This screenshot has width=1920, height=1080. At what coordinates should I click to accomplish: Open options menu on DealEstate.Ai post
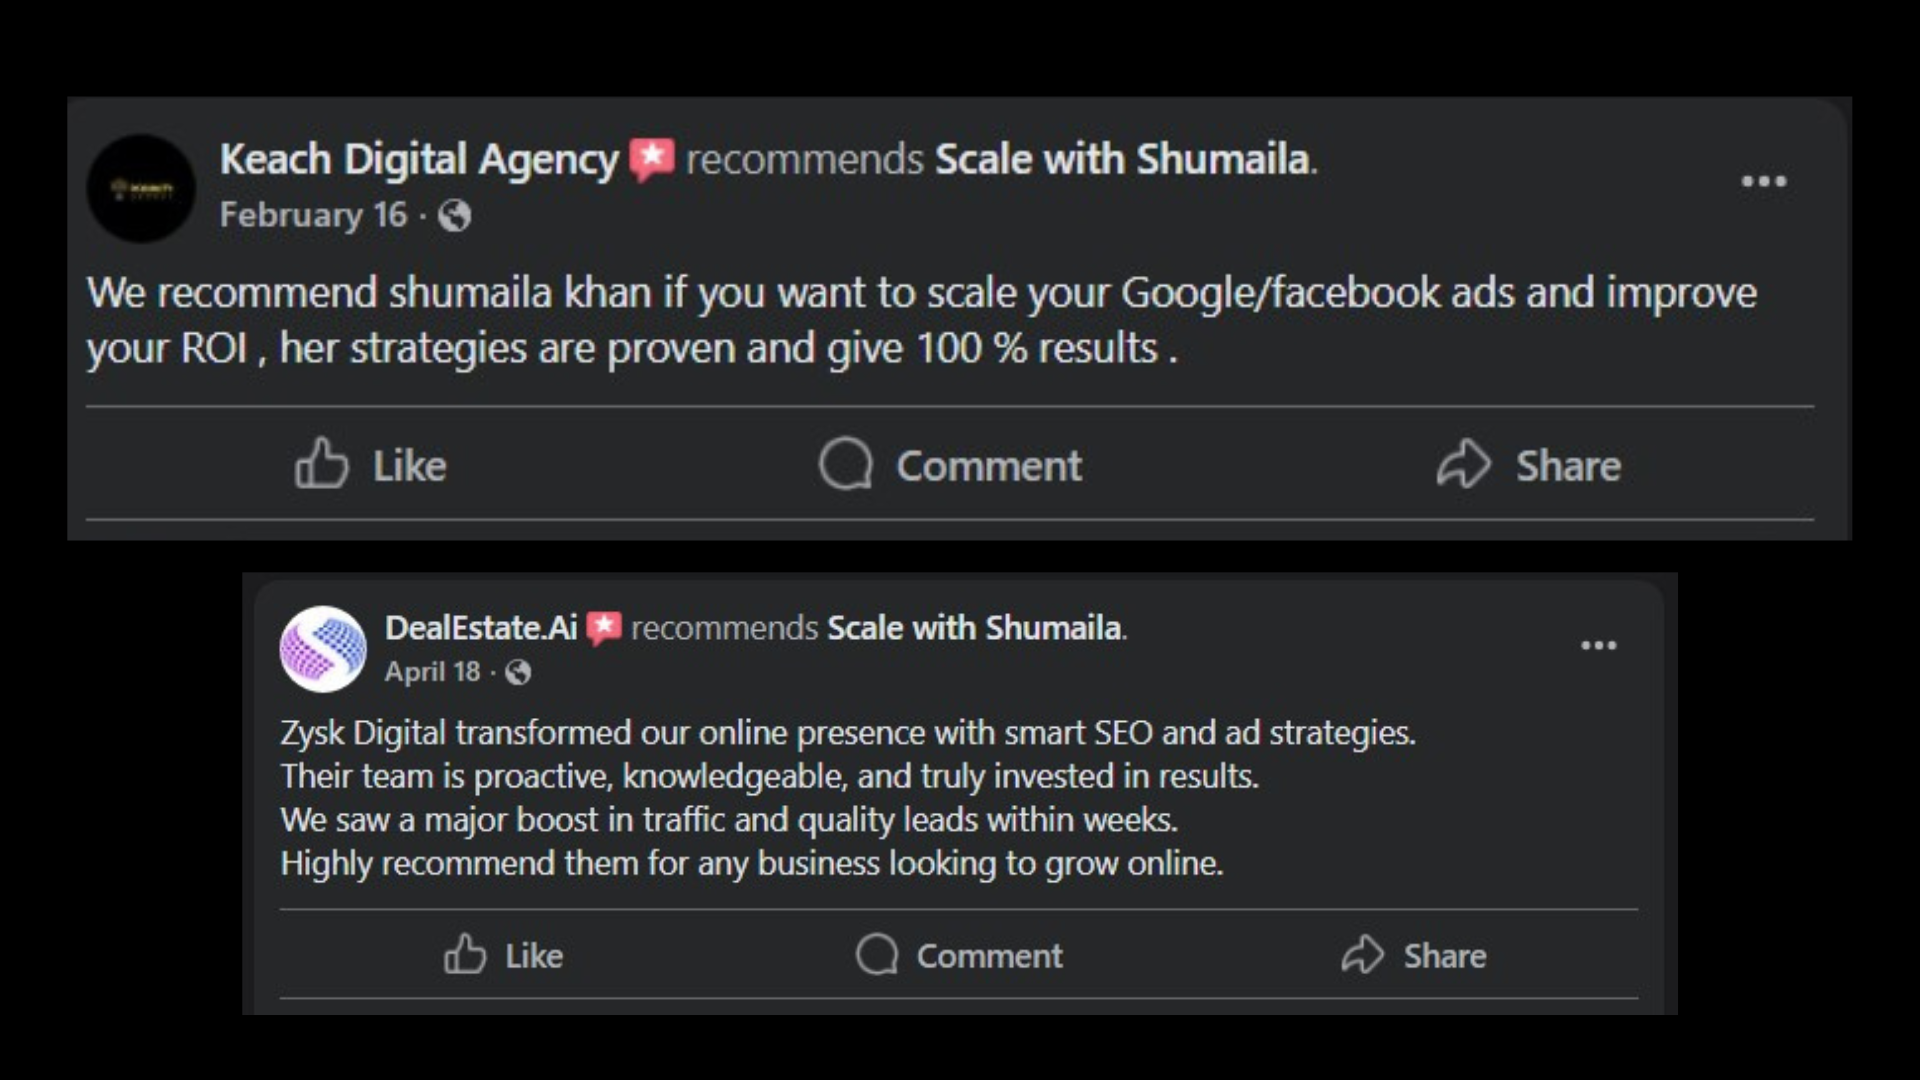tap(1598, 645)
